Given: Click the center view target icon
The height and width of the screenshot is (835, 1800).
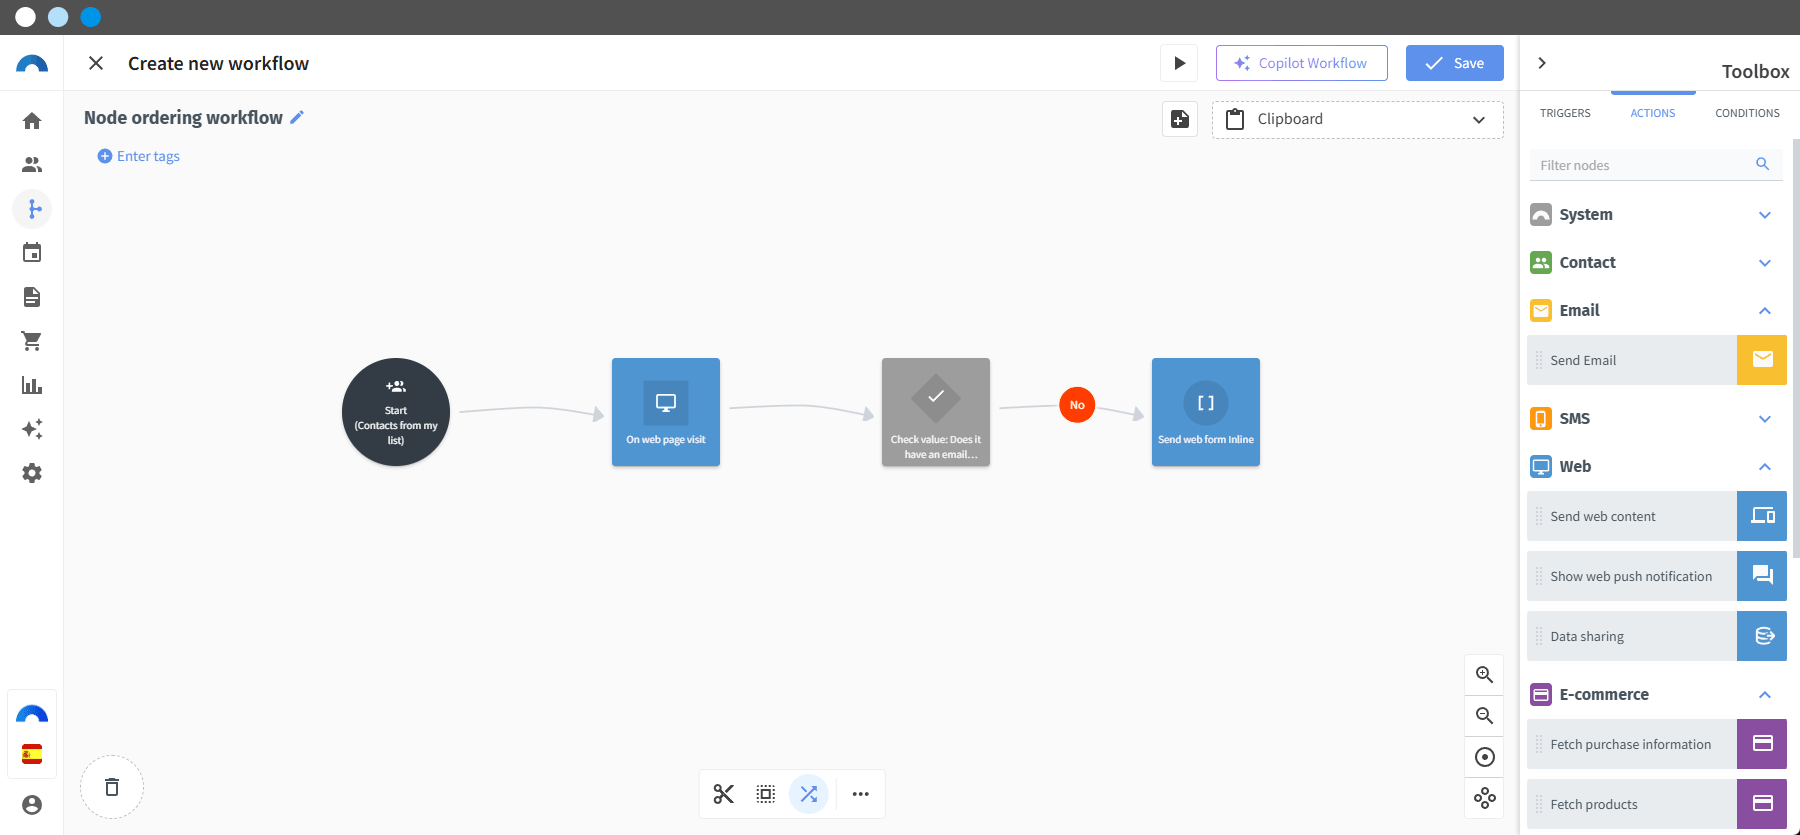Looking at the screenshot, I should 1485,757.
